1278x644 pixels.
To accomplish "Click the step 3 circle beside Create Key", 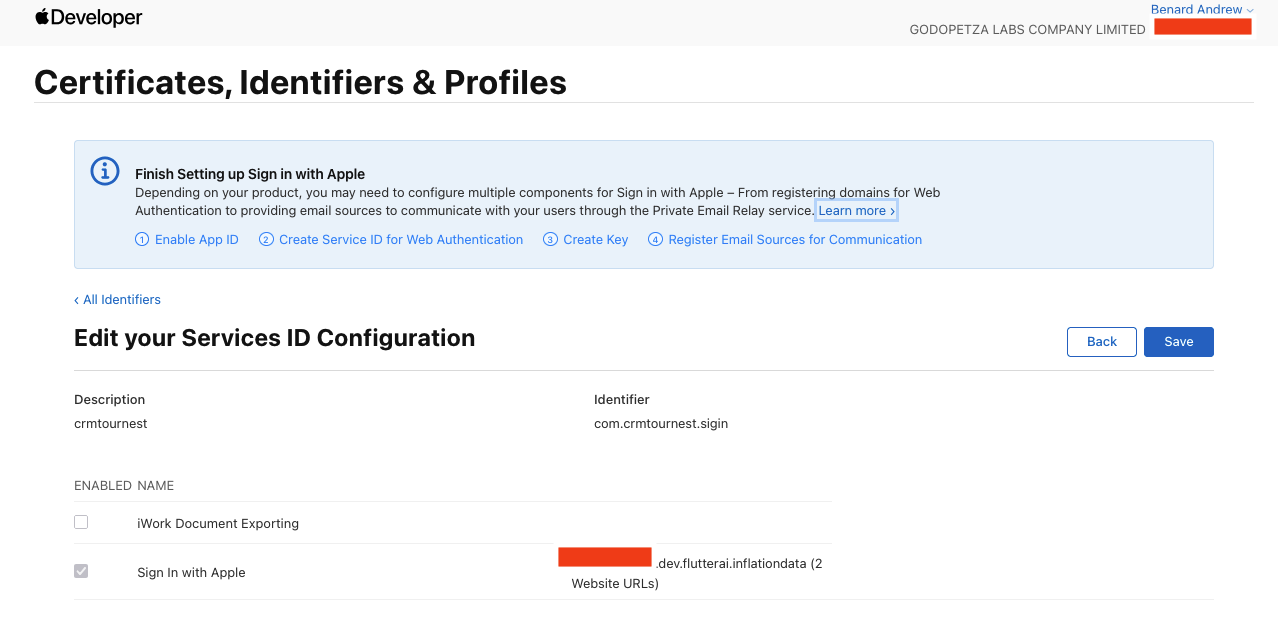I will coord(550,240).
